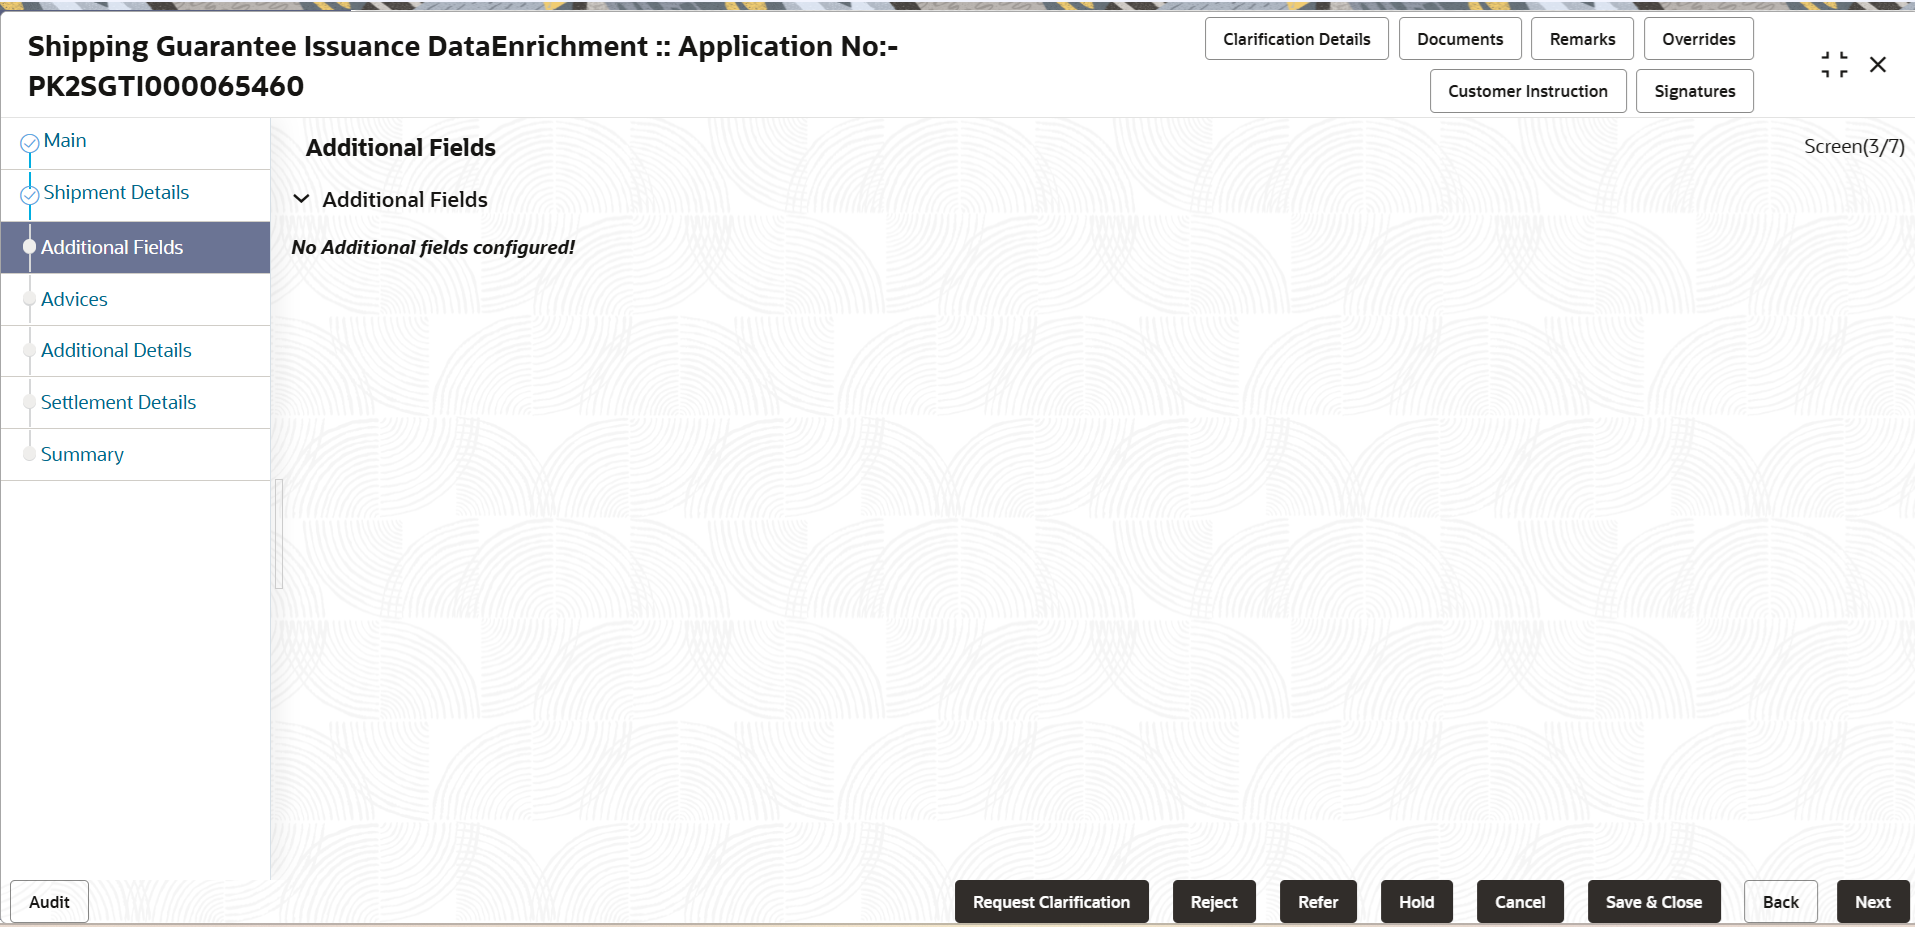
Task: Cancel the data enrichment
Action: point(1520,902)
